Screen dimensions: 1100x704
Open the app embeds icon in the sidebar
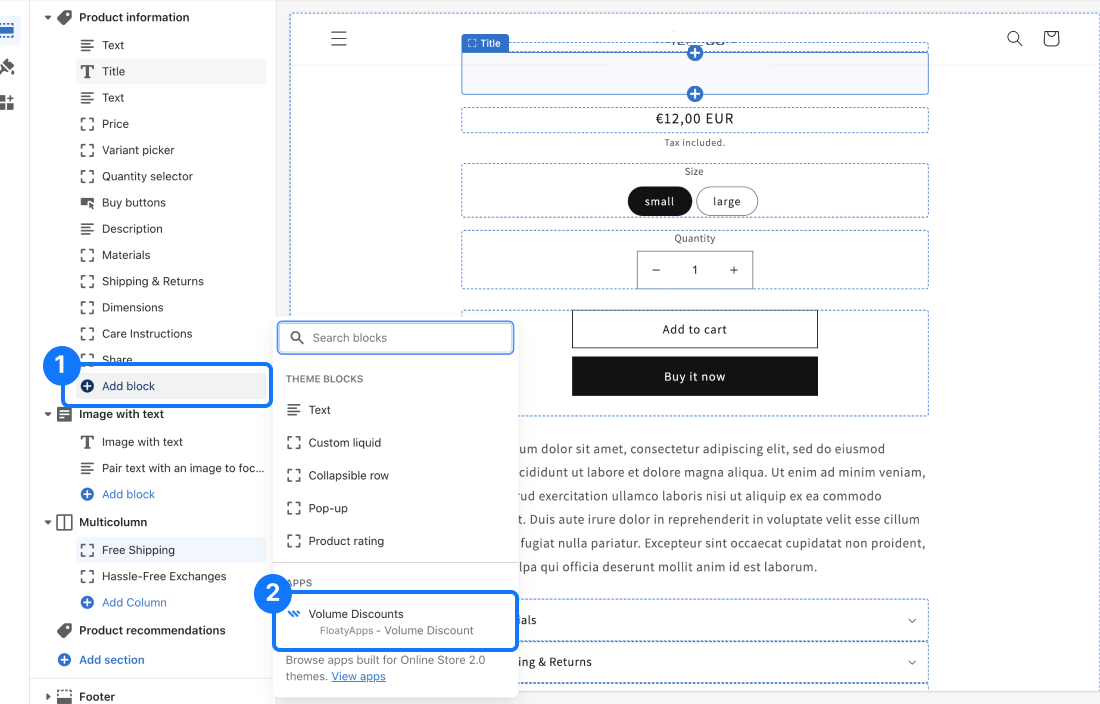tap(8, 102)
